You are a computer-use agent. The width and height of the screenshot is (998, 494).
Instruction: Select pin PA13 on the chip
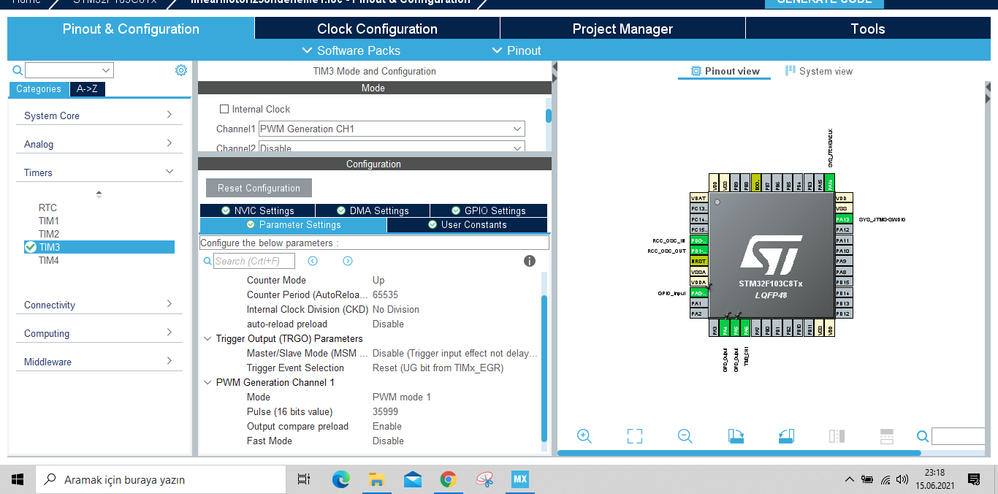[843, 219]
